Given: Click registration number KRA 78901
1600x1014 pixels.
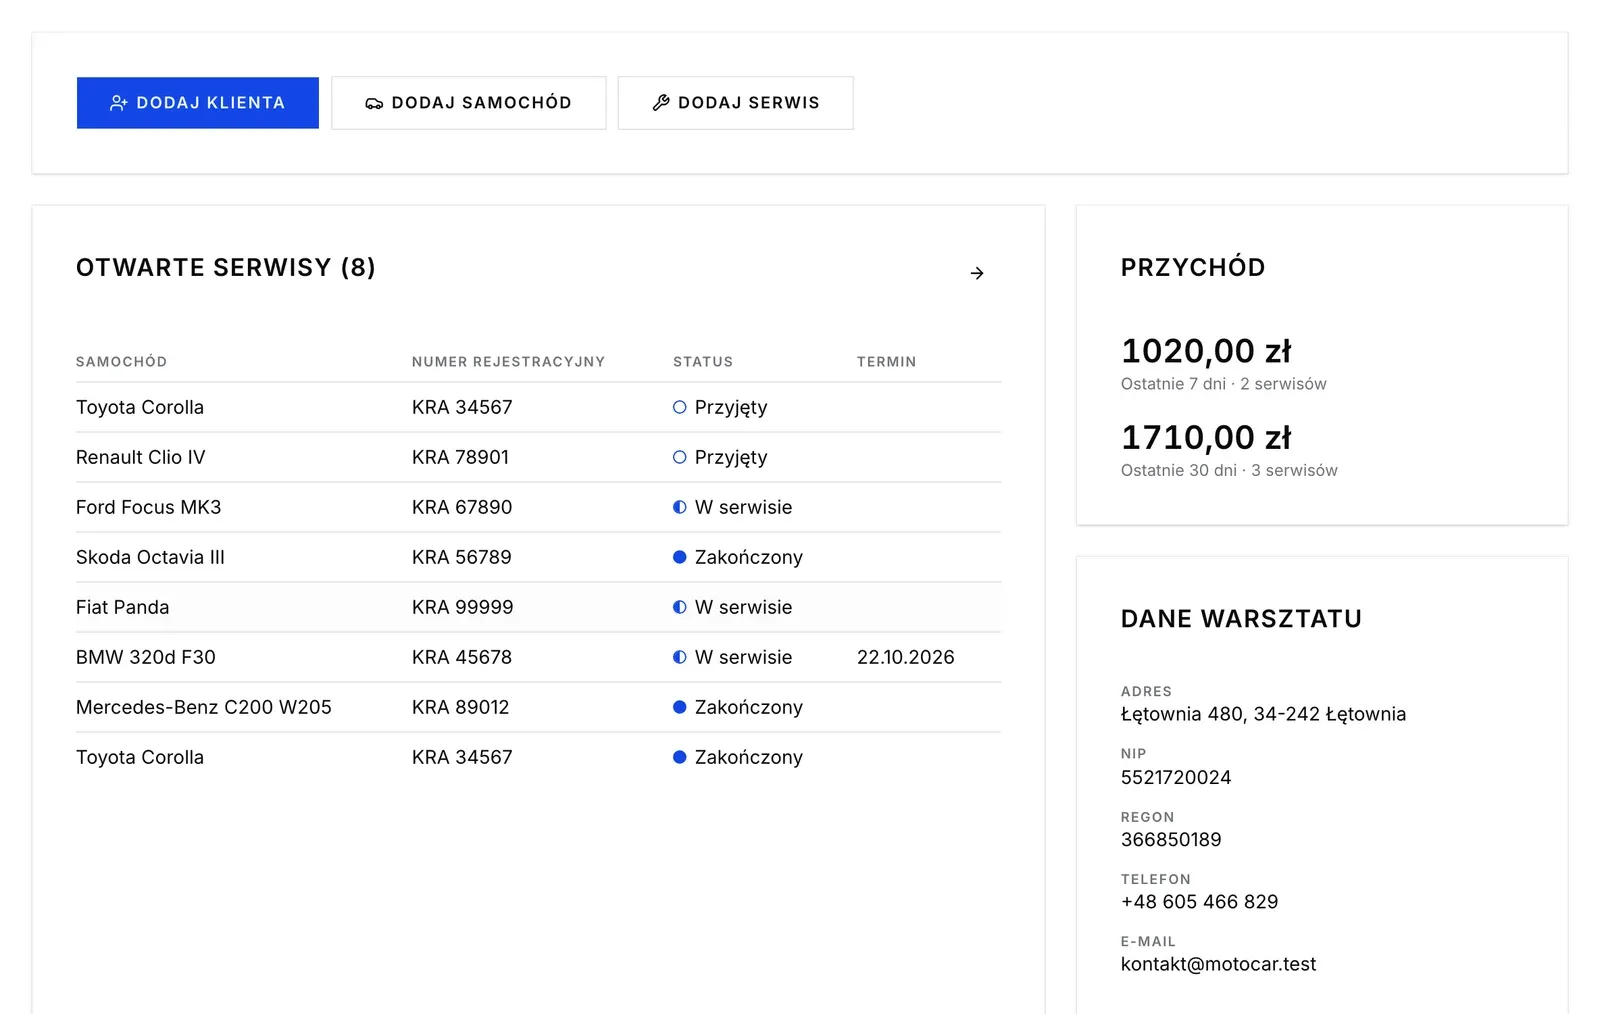Looking at the screenshot, I should 460,457.
